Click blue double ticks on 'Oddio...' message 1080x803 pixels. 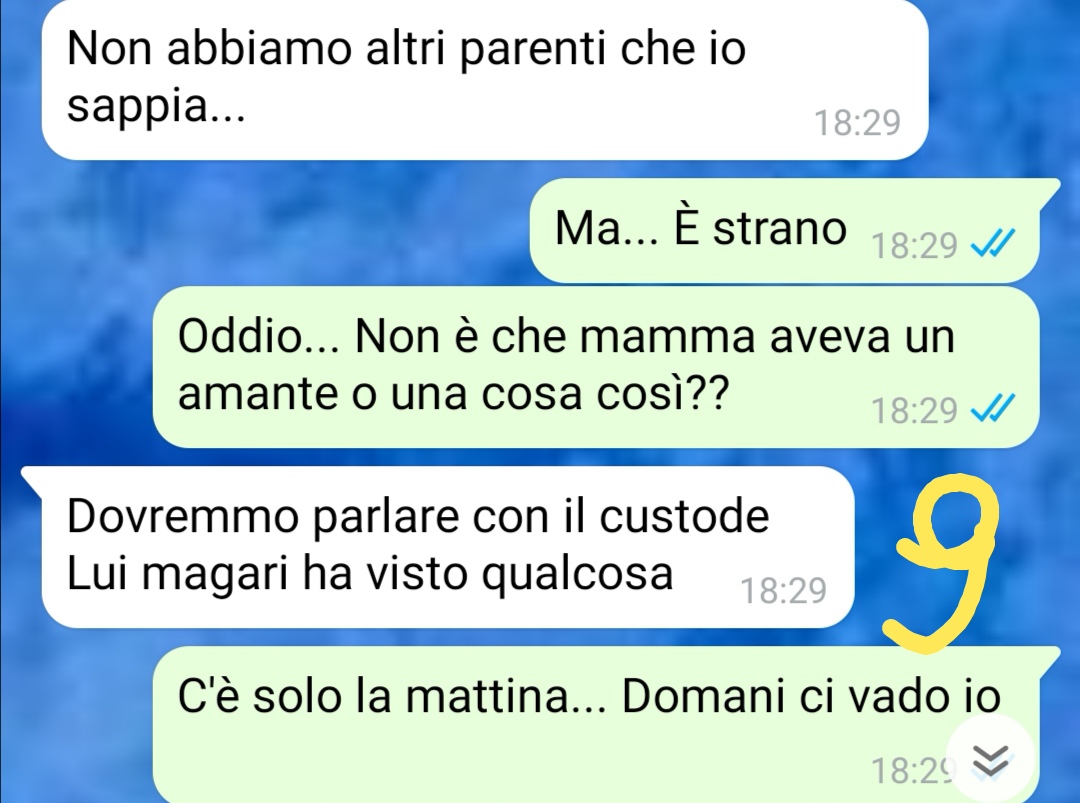(x=993, y=409)
